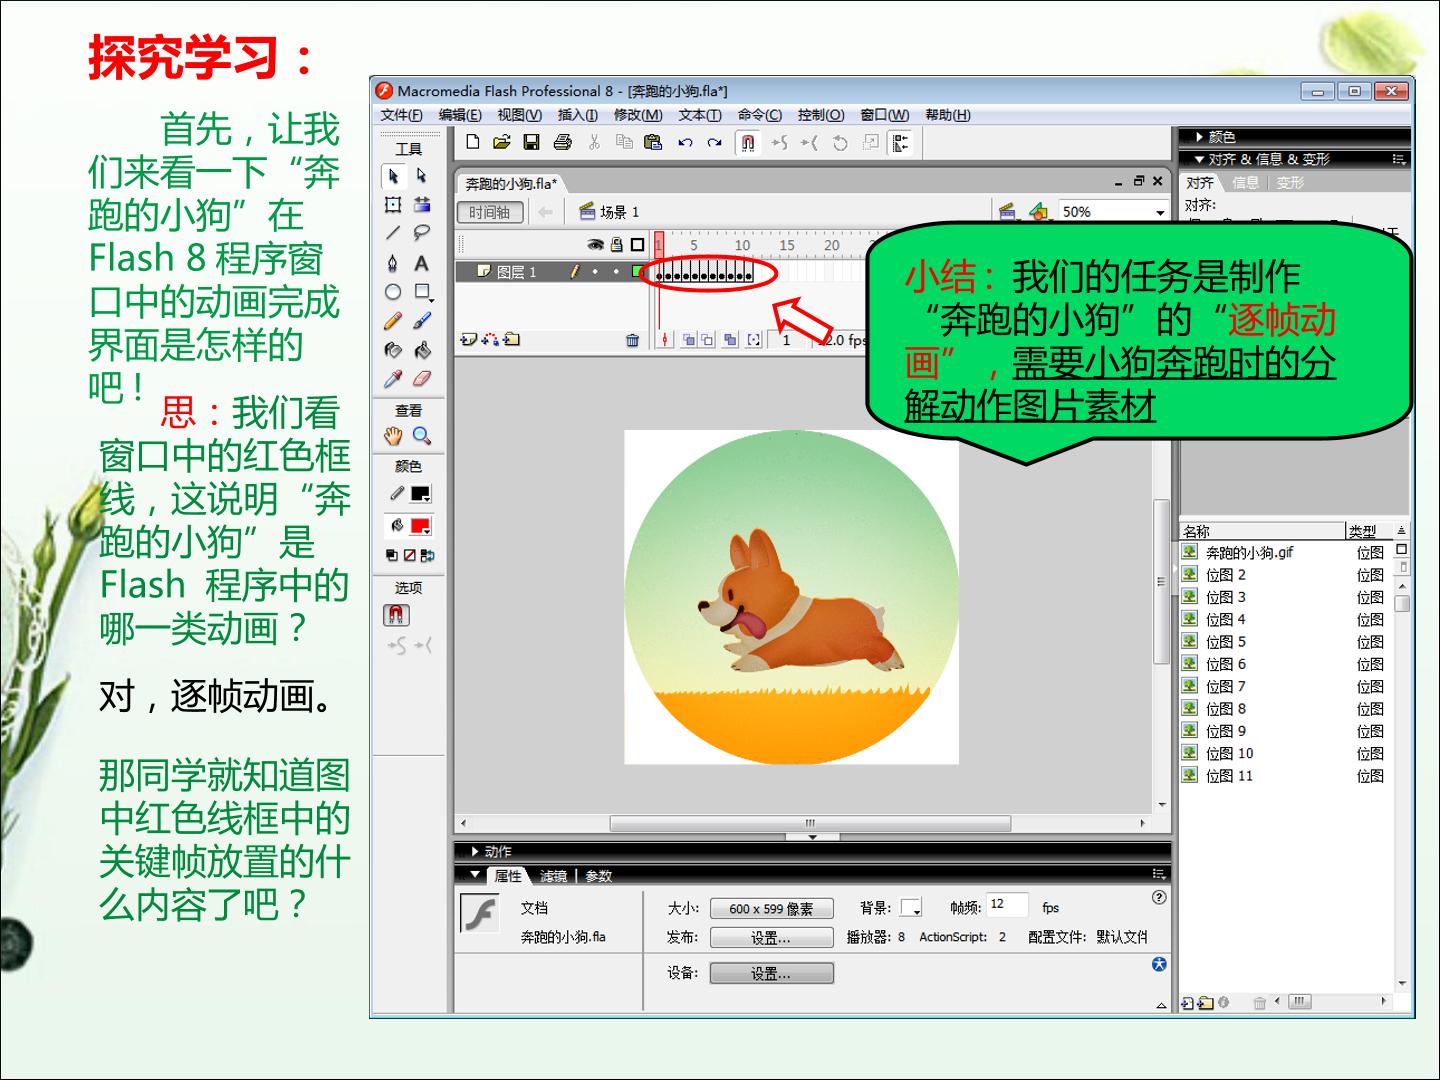Toggle the eye show/hide all layers icon
The height and width of the screenshot is (1080, 1440).
(595, 244)
